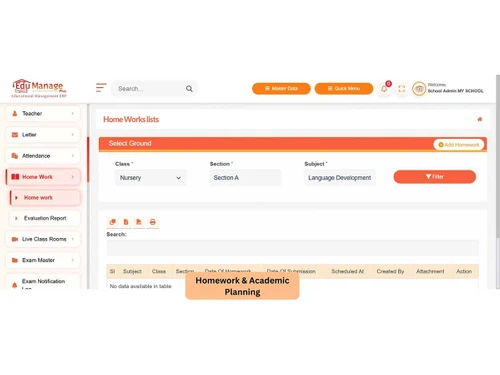The height and width of the screenshot is (375, 500).
Task: Sort by the Scheduled At column header
Action: click(x=347, y=271)
